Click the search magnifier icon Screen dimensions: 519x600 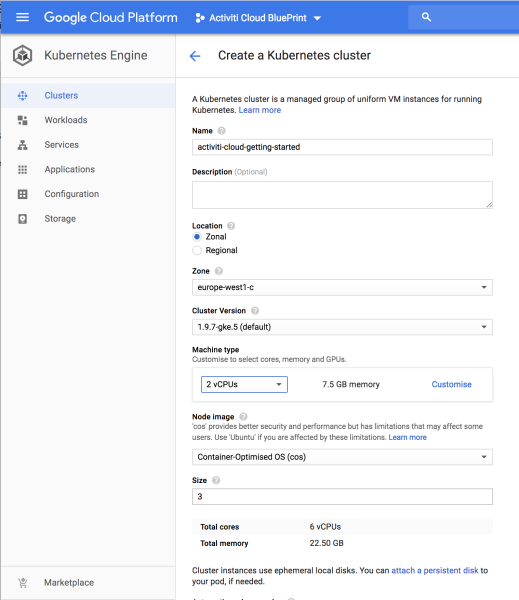click(426, 17)
